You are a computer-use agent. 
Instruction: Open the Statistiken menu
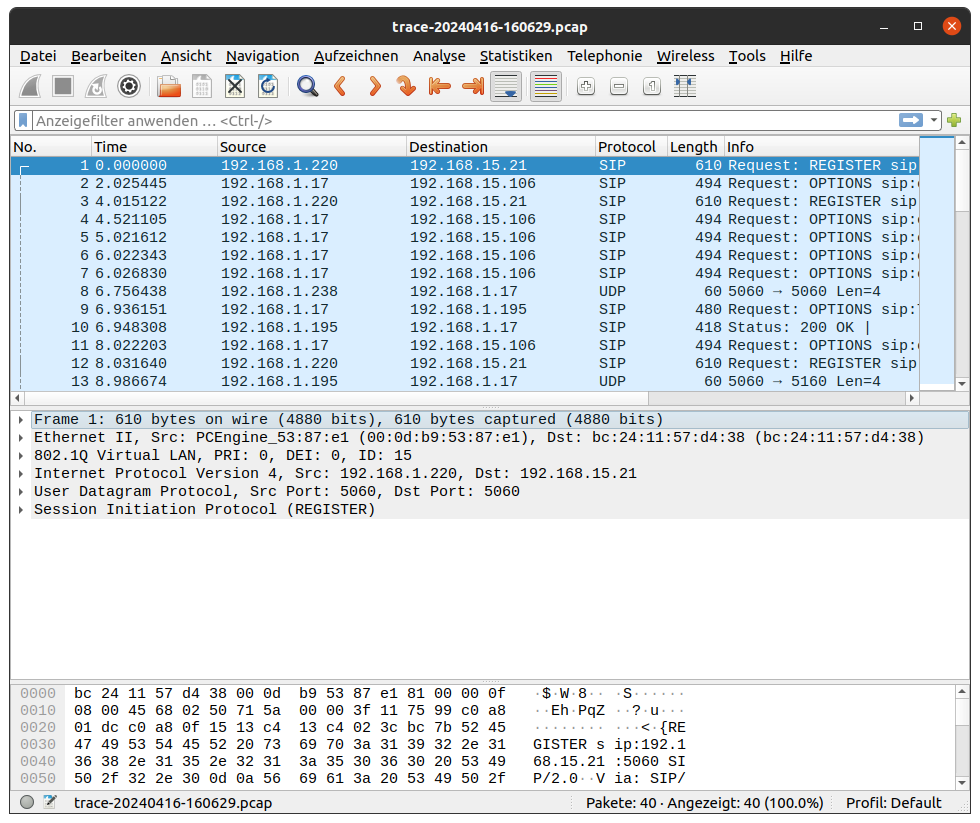pyautogui.click(x=516, y=56)
